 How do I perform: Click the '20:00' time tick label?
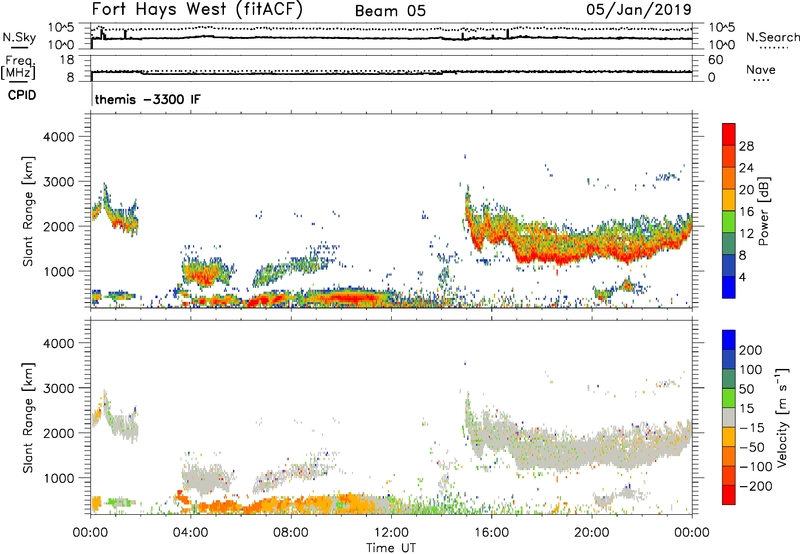(x=591, y=533)
